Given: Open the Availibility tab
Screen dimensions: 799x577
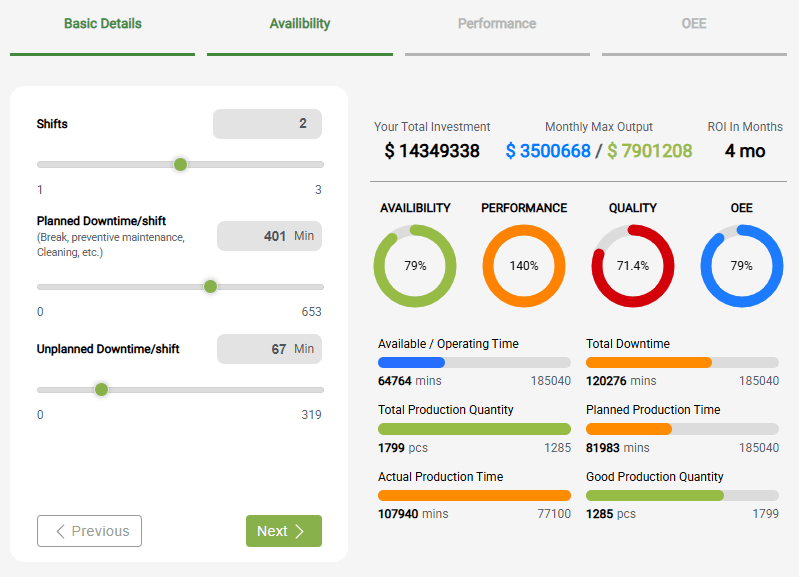Looking at the screenshot, I should (x=300, y=24).
